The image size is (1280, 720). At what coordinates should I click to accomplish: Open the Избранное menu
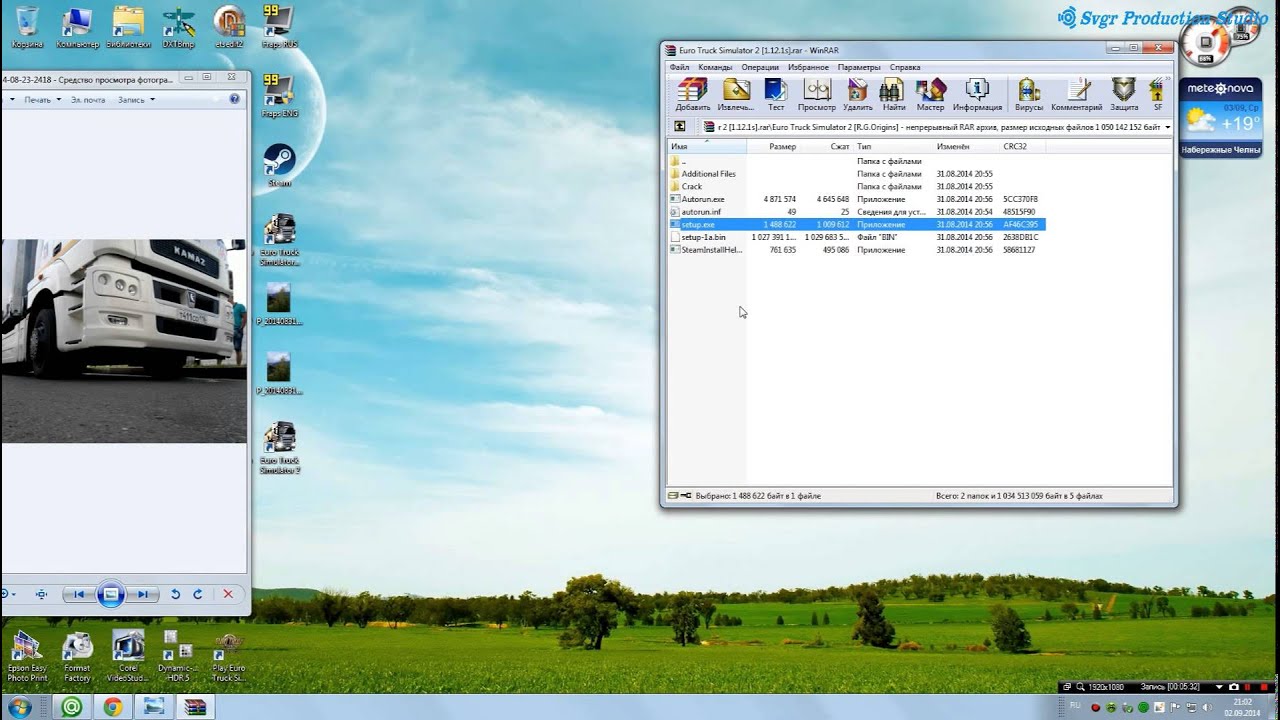click(808, 67)
